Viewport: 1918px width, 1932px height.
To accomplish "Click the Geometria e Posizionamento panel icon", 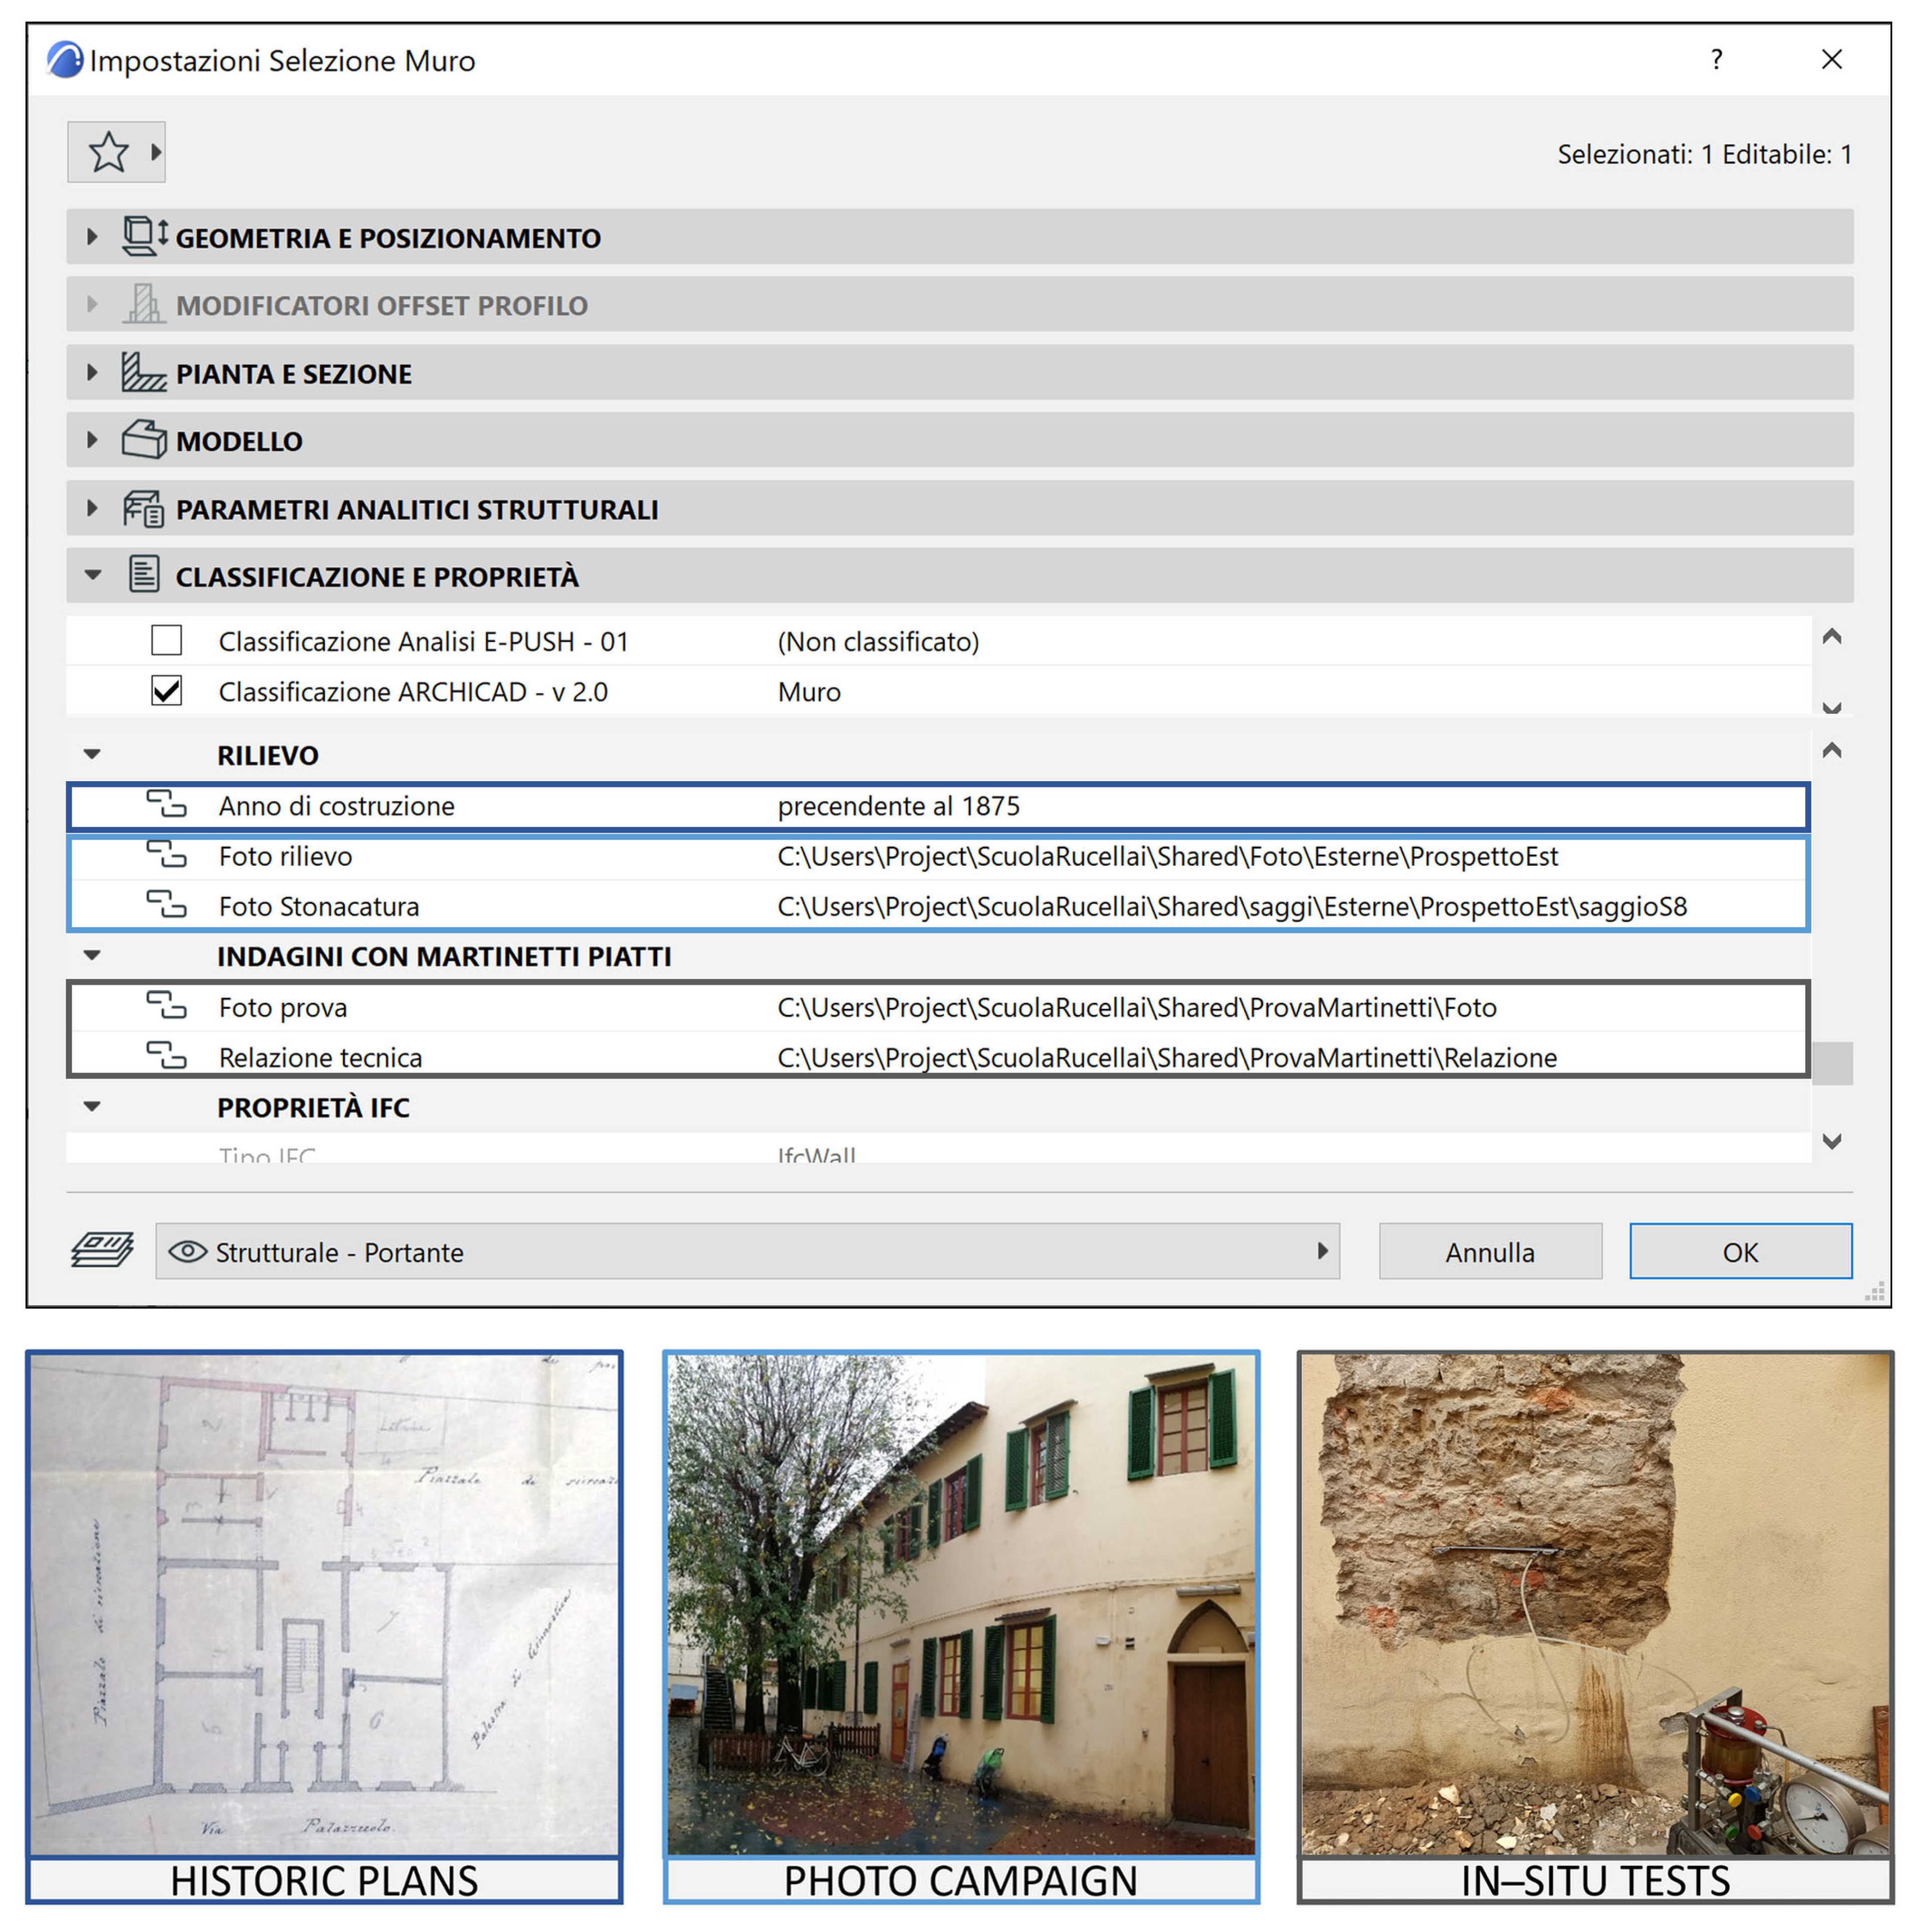I will pyautogui.click(x=144, y=237).
